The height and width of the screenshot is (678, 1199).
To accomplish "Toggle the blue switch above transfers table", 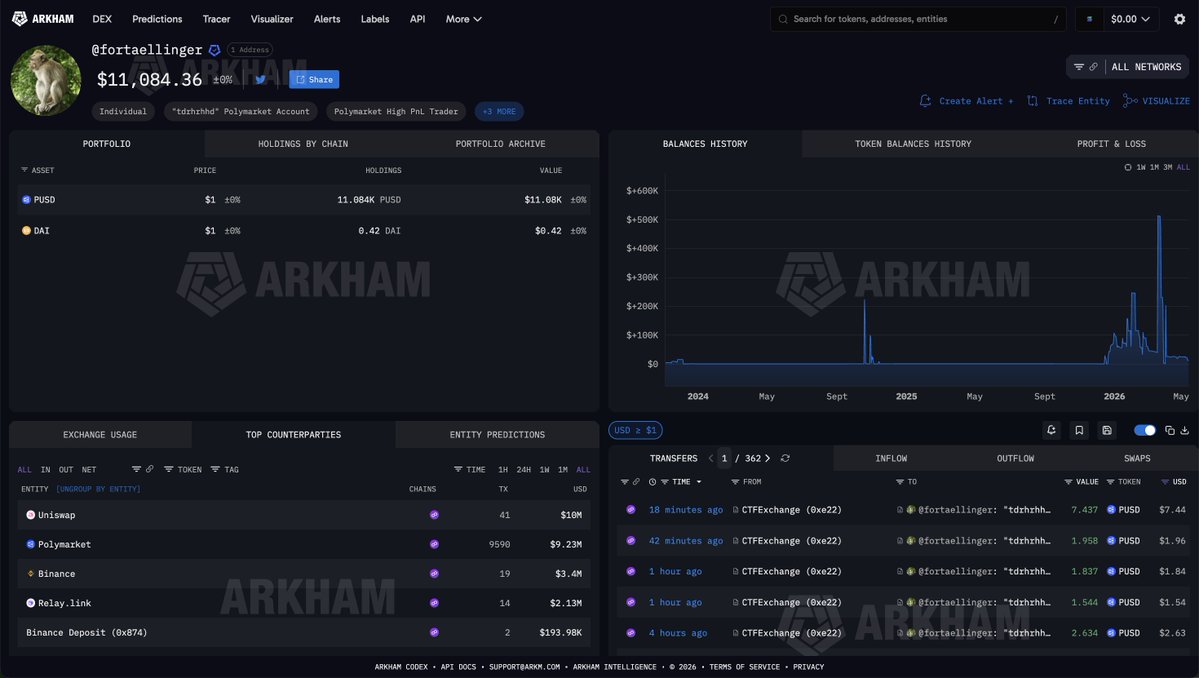I will coord(1145,430).
